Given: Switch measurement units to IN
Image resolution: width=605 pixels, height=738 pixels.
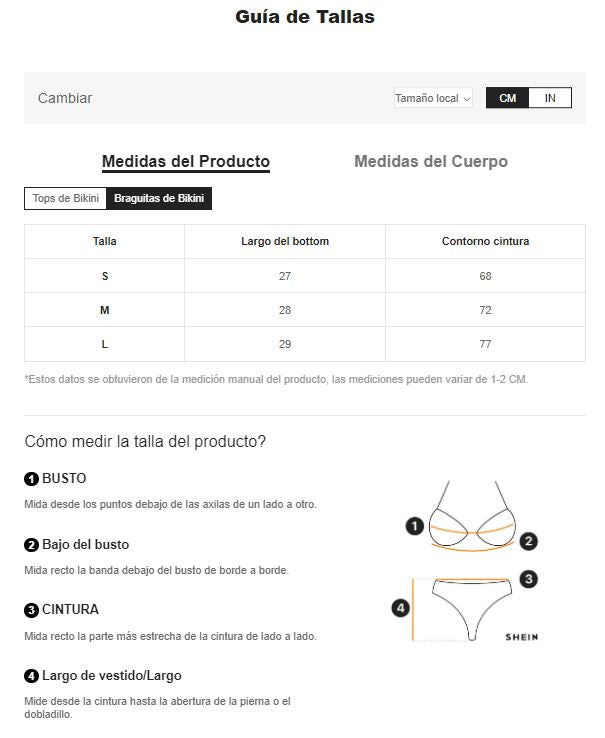Looking at the screenshot, I should 550,98.
